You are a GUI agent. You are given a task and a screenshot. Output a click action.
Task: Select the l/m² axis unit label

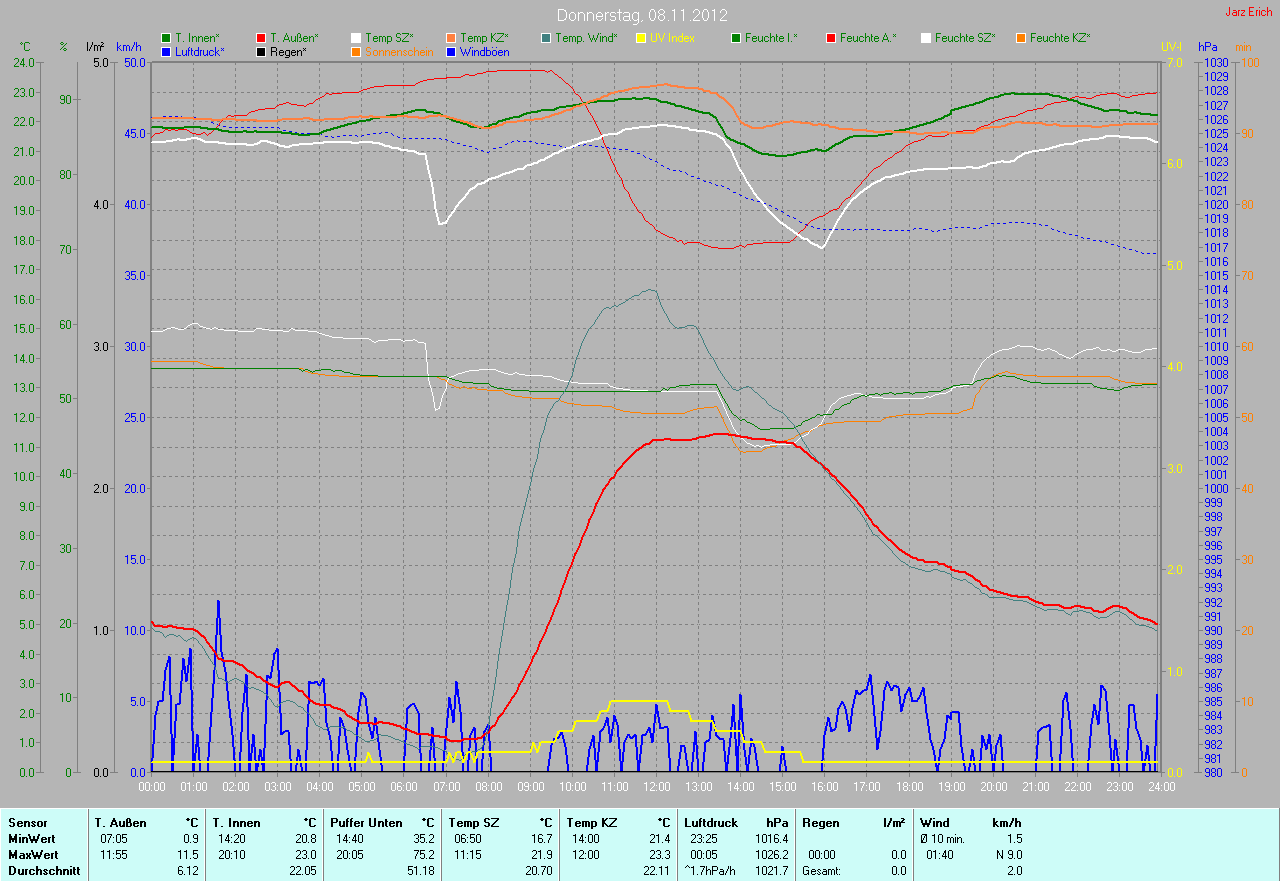pyautogui.click(x=95, y=47)
